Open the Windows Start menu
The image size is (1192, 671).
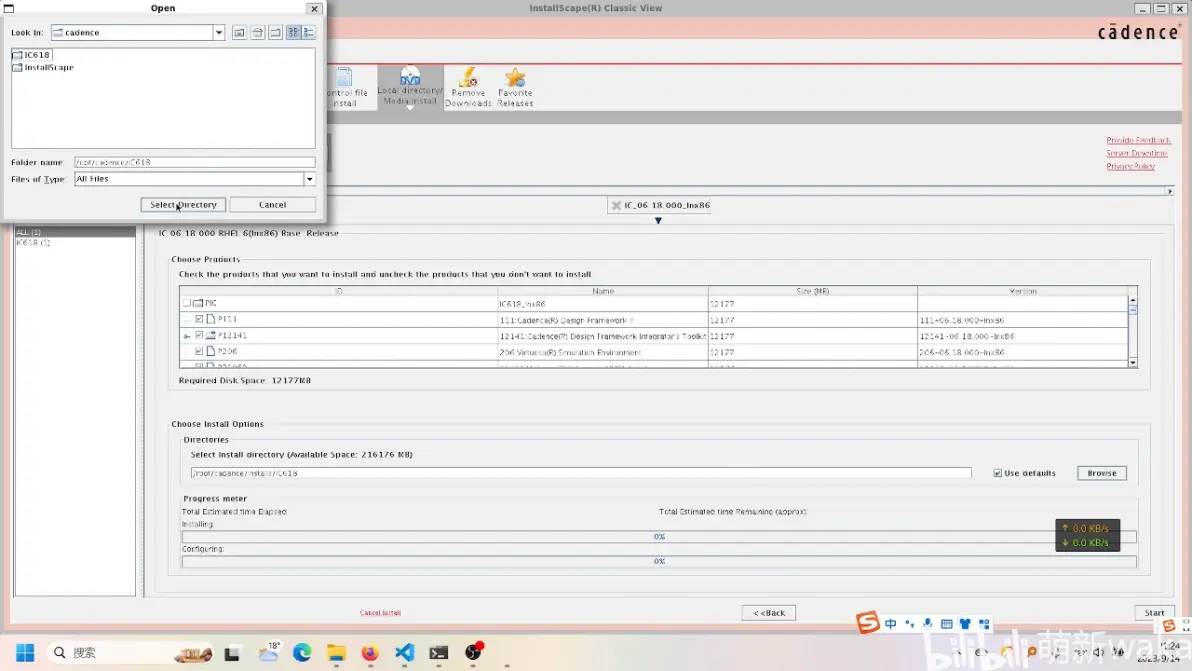point(25,653)
